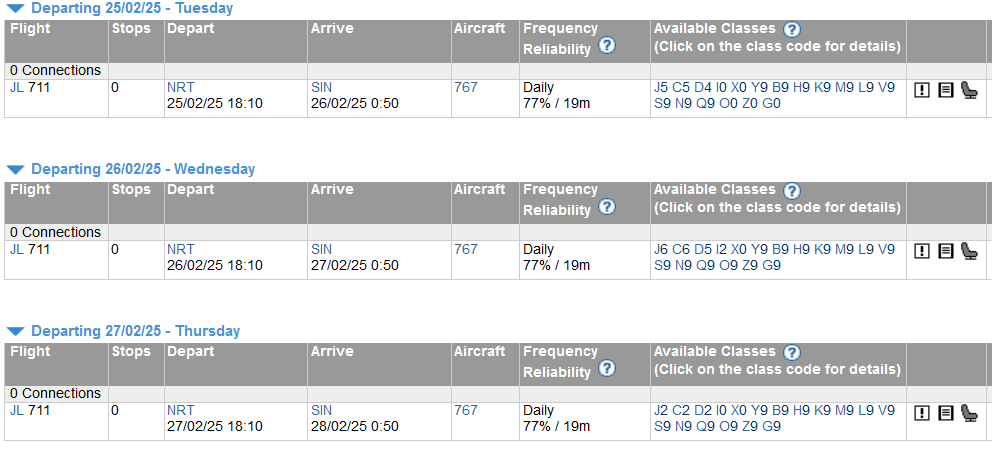Image resolution: width=996 pixels, height=452 pixels.
Task: Click class code D2 on the Thursday flight
Action: pyautogui.click(x=704, y=410)
